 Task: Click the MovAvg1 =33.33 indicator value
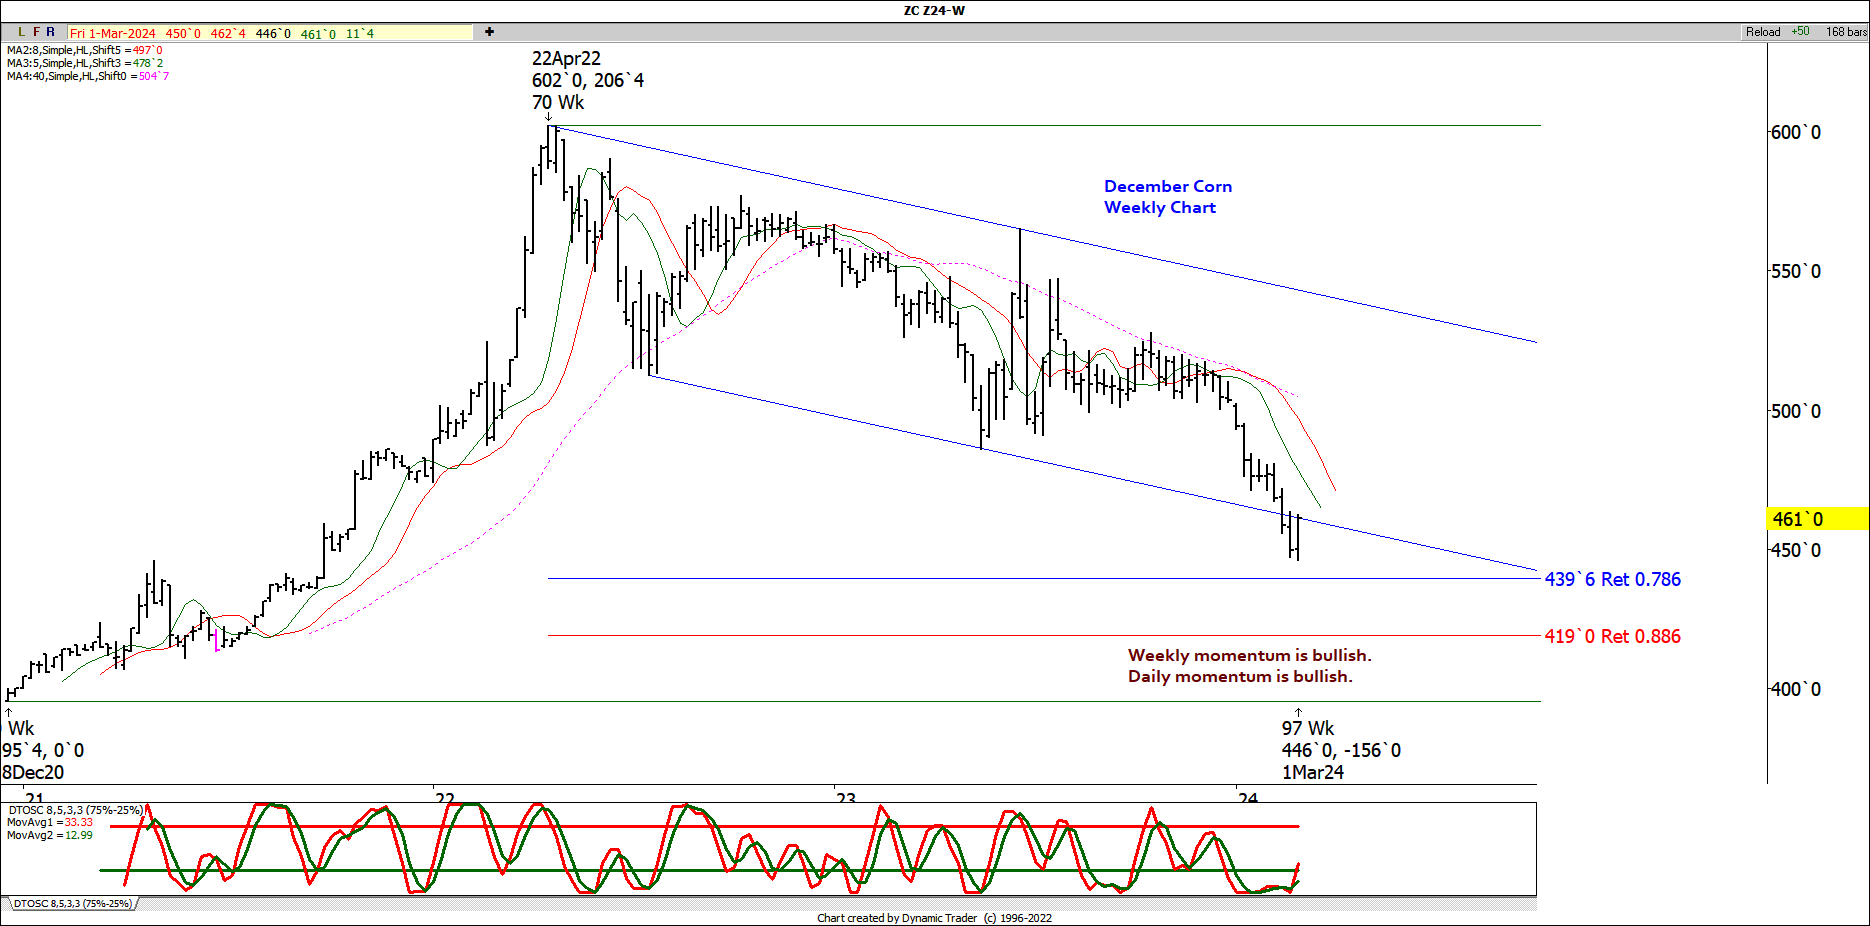(50, 822)
